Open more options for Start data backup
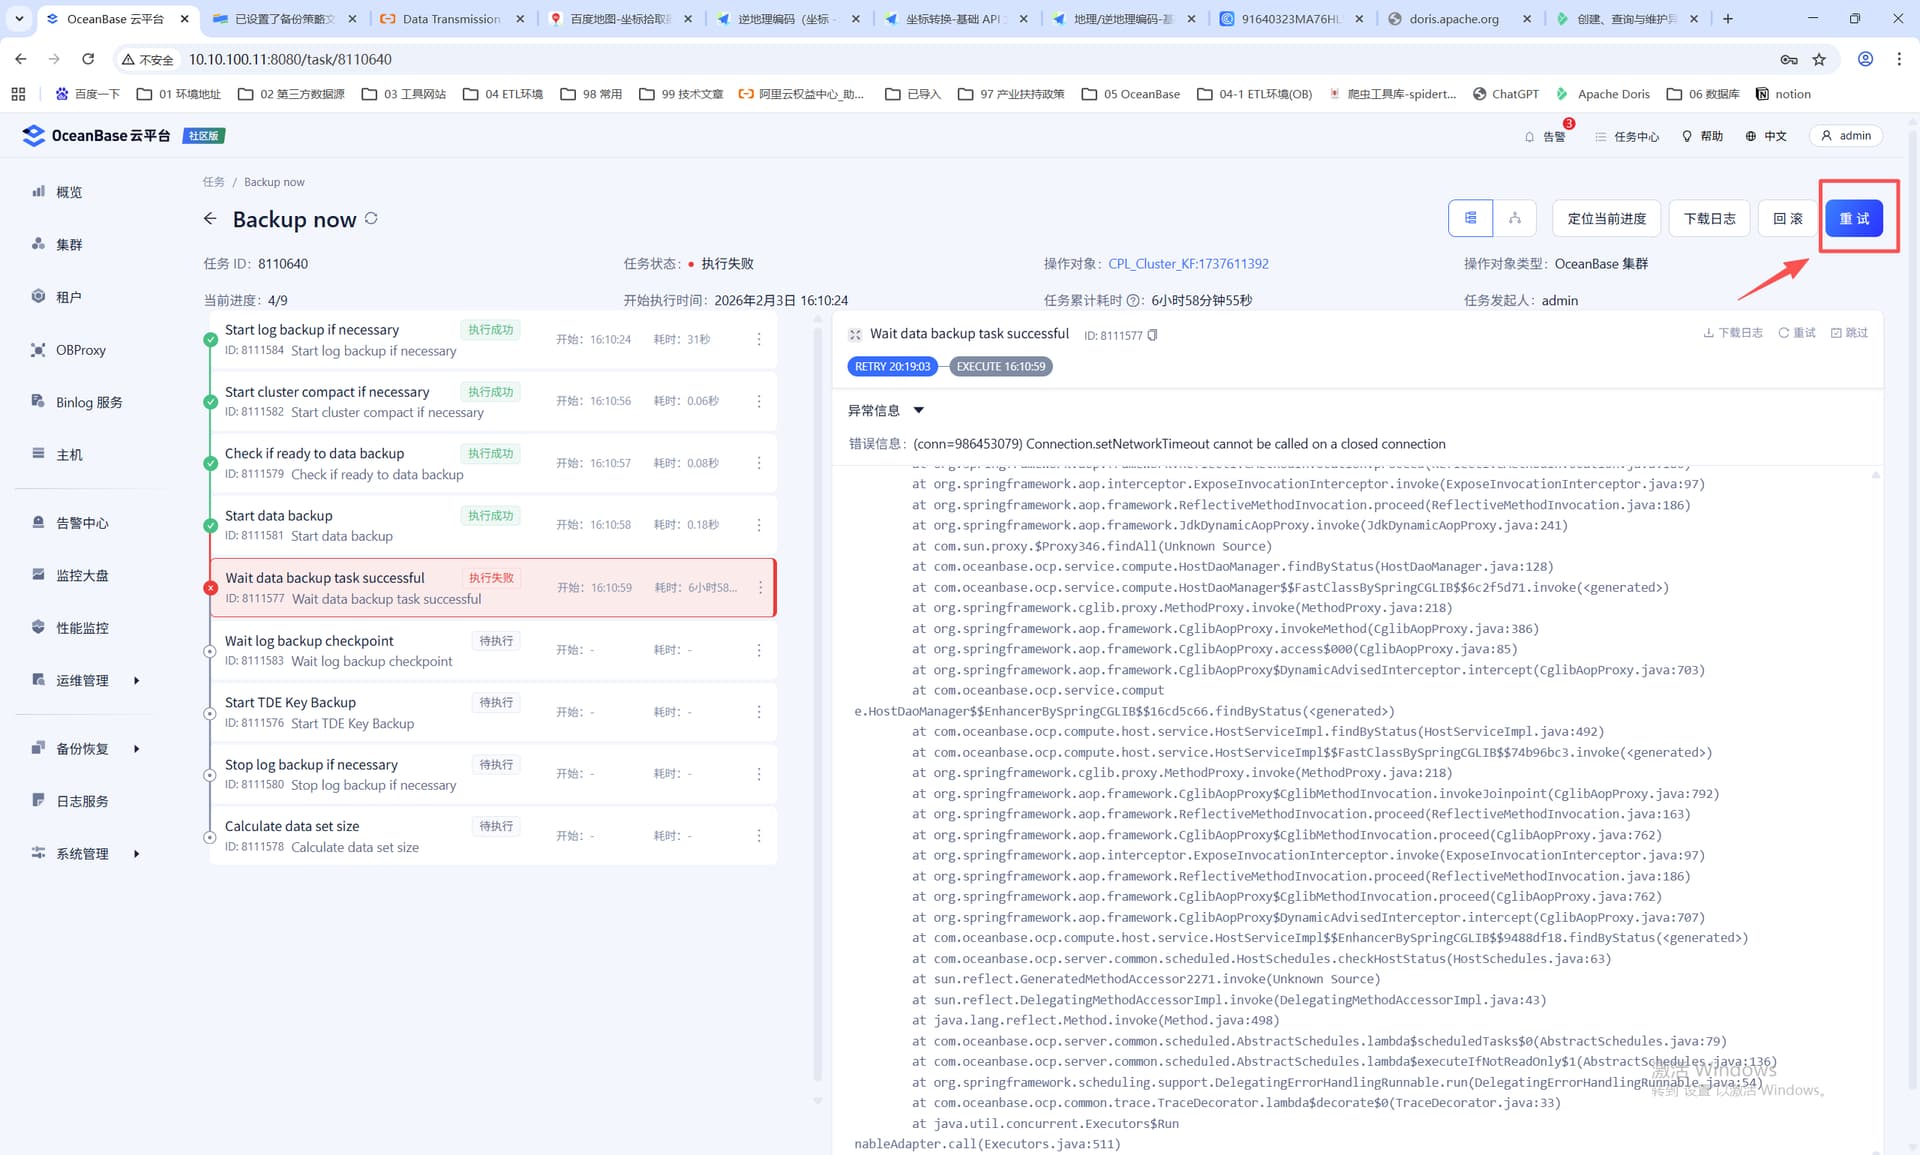This screenshot has height=1155, width=1920. [759, 525]
